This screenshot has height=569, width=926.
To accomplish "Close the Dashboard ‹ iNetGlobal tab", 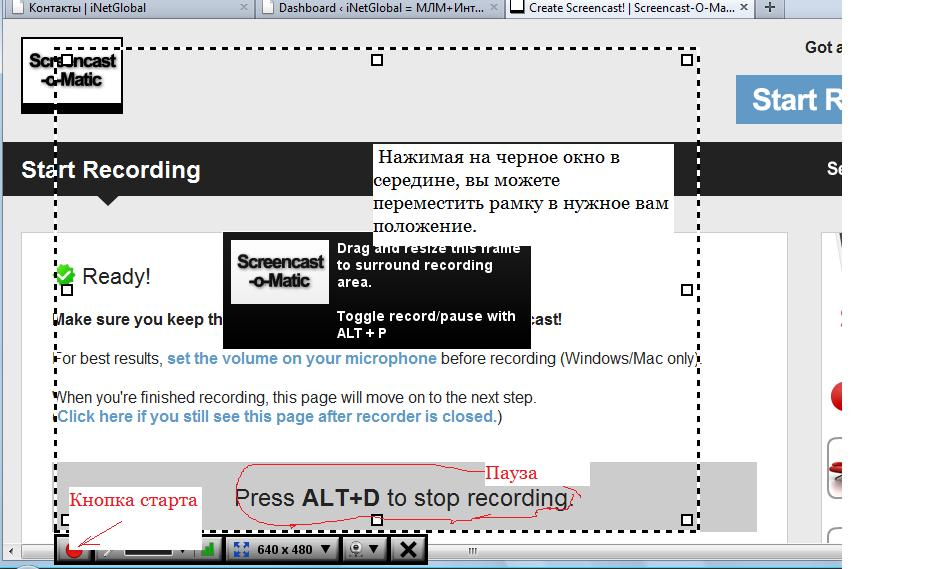I will tap(494, 8).
